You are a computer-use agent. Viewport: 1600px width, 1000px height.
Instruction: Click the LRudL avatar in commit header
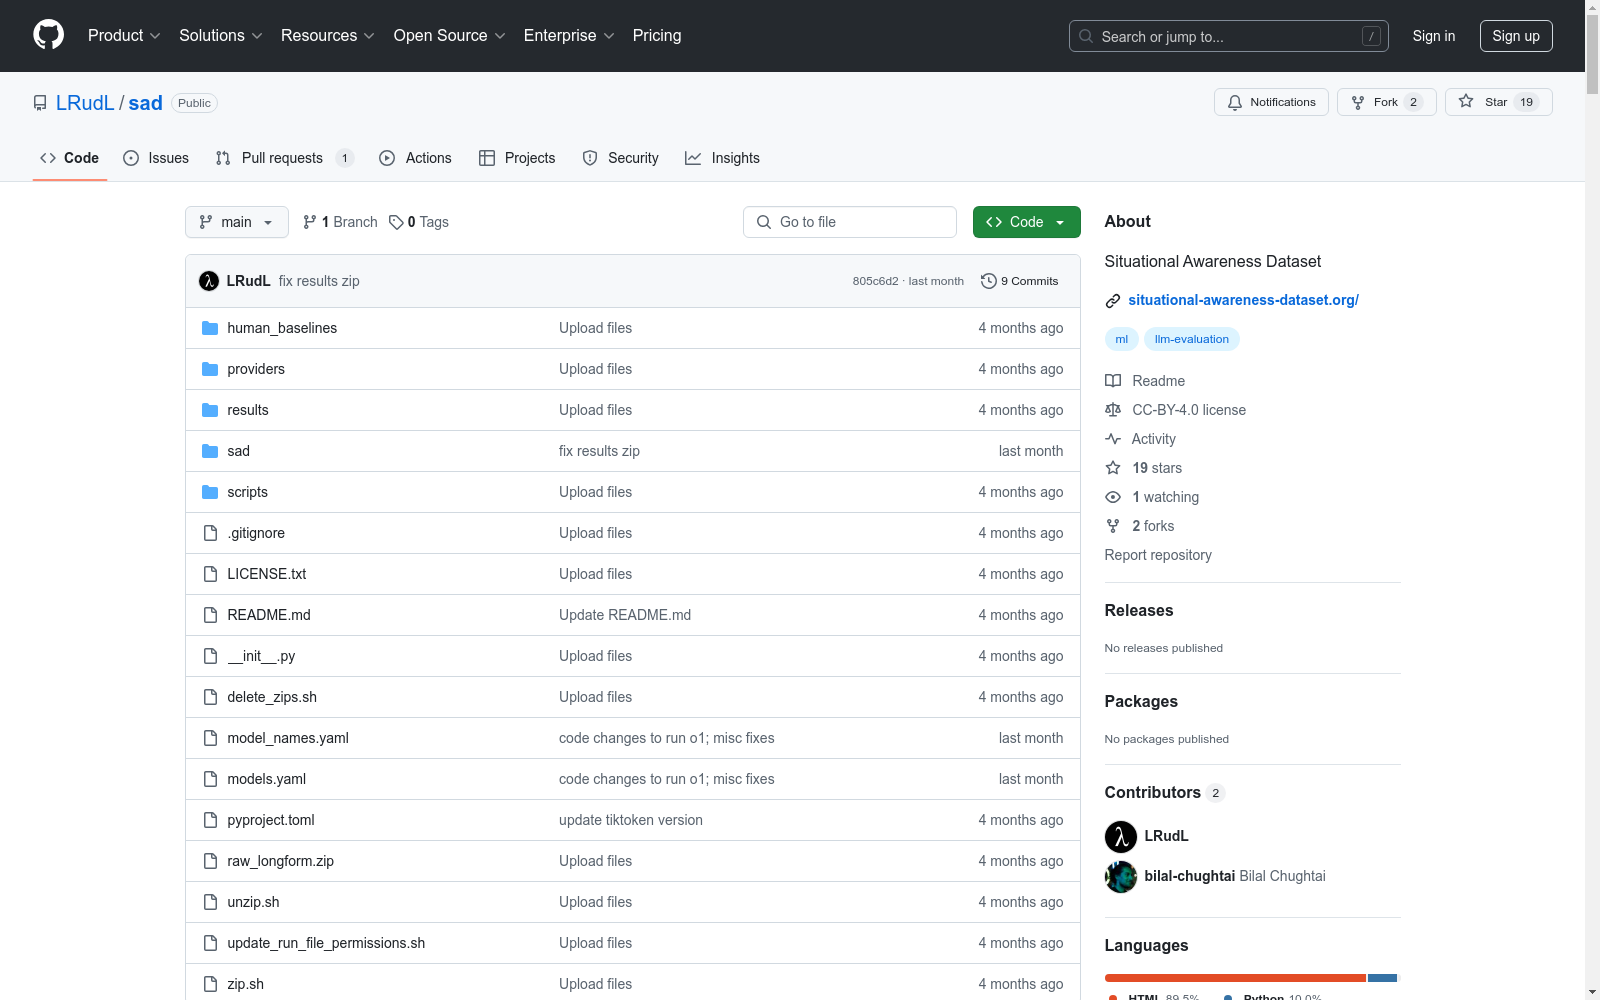(x=209, y=281)
